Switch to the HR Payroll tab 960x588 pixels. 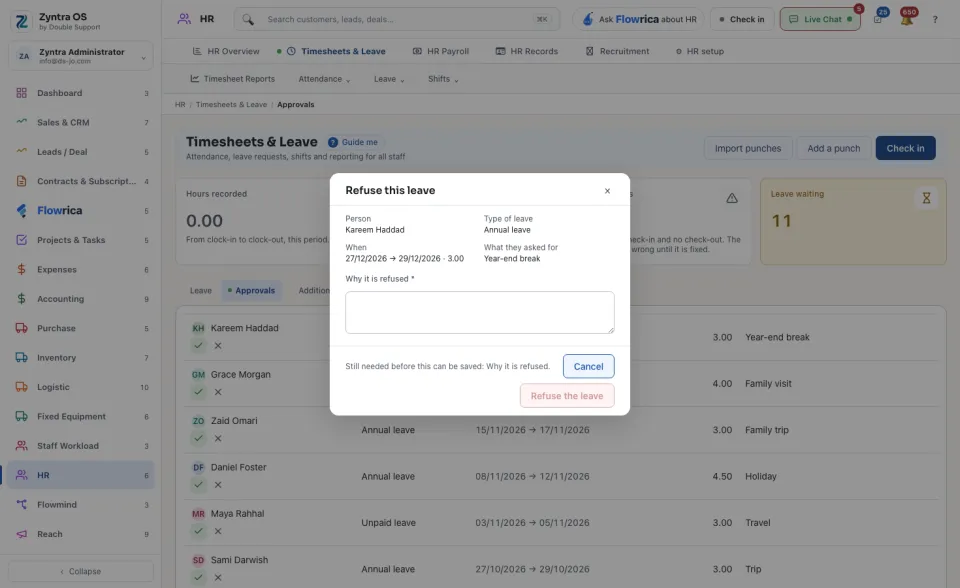click(441, 51)
